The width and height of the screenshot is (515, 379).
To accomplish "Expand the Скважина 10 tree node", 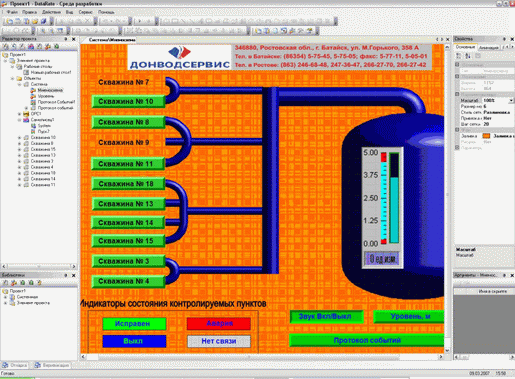I will 19,137.
